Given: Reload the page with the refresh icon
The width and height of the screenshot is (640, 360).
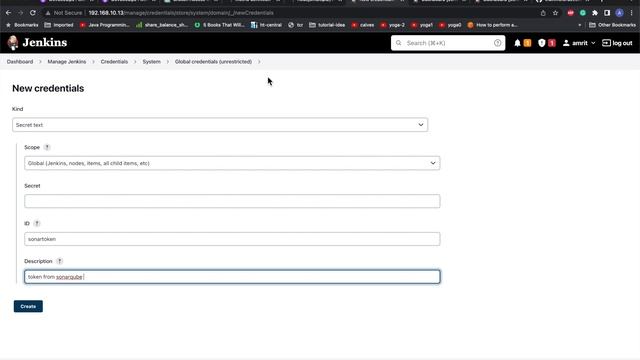Looking at the screenshot, I should pos(33,13).
